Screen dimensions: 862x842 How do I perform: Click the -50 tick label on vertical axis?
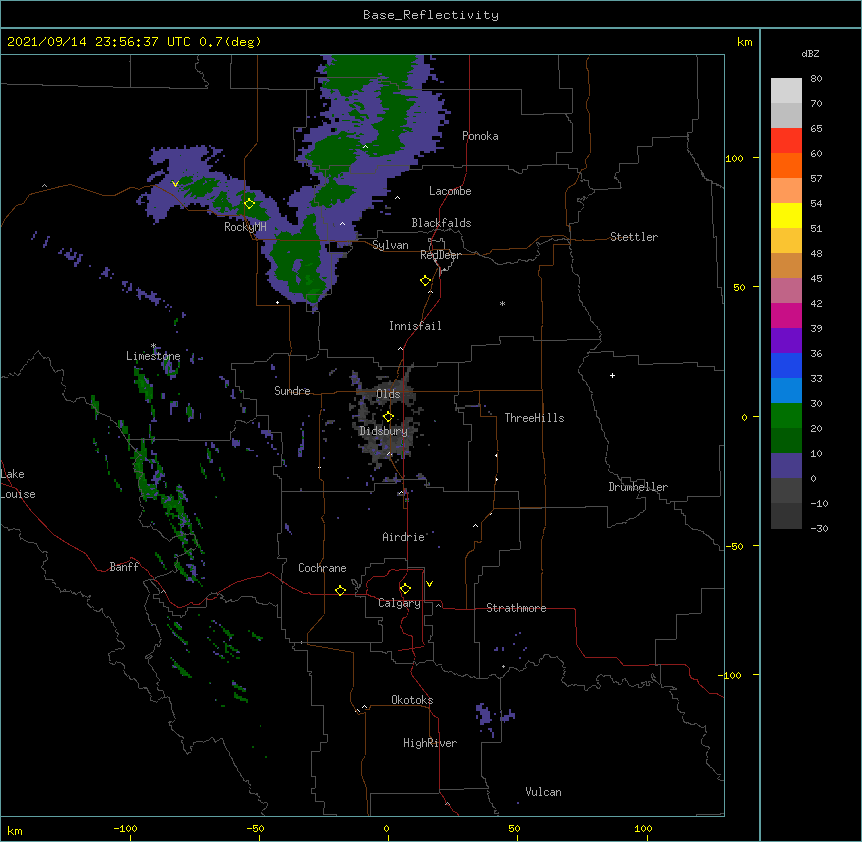[x=734, y=546]
